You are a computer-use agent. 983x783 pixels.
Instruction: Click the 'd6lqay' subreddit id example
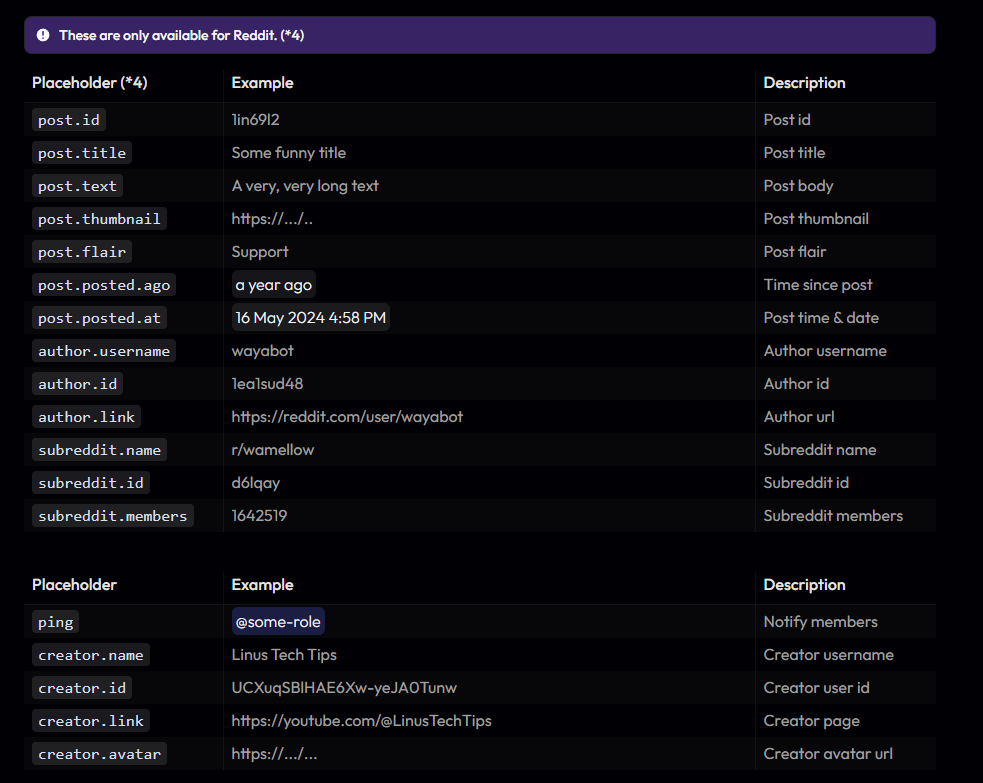click(255, 483)
